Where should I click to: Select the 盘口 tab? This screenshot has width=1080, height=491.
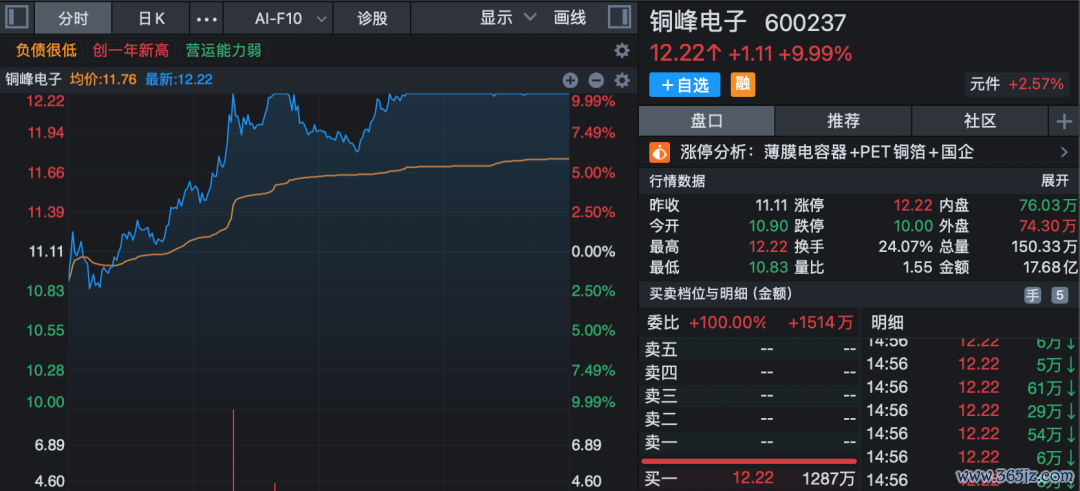click(707, 122)
